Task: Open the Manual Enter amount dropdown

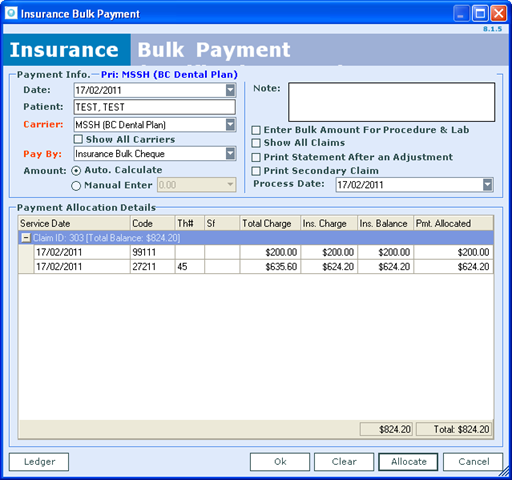Action: pos(230,184)
